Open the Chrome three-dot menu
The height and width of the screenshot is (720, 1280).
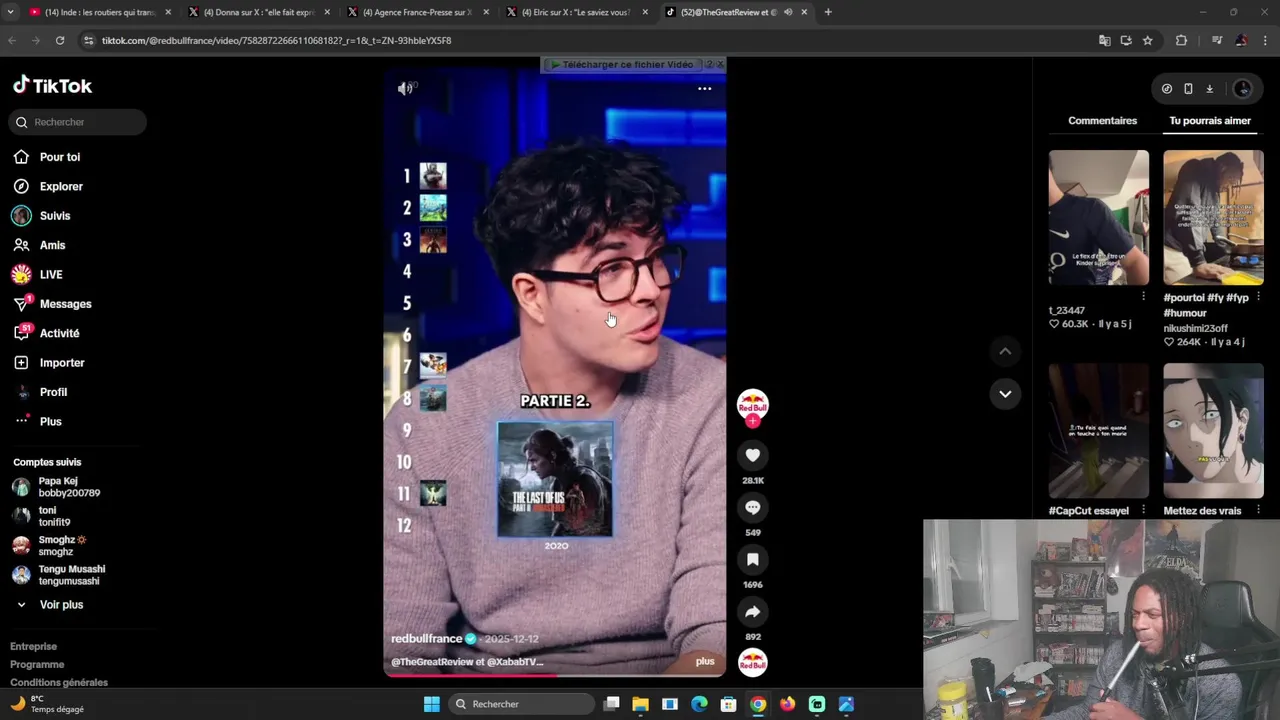coord(1264,41)
